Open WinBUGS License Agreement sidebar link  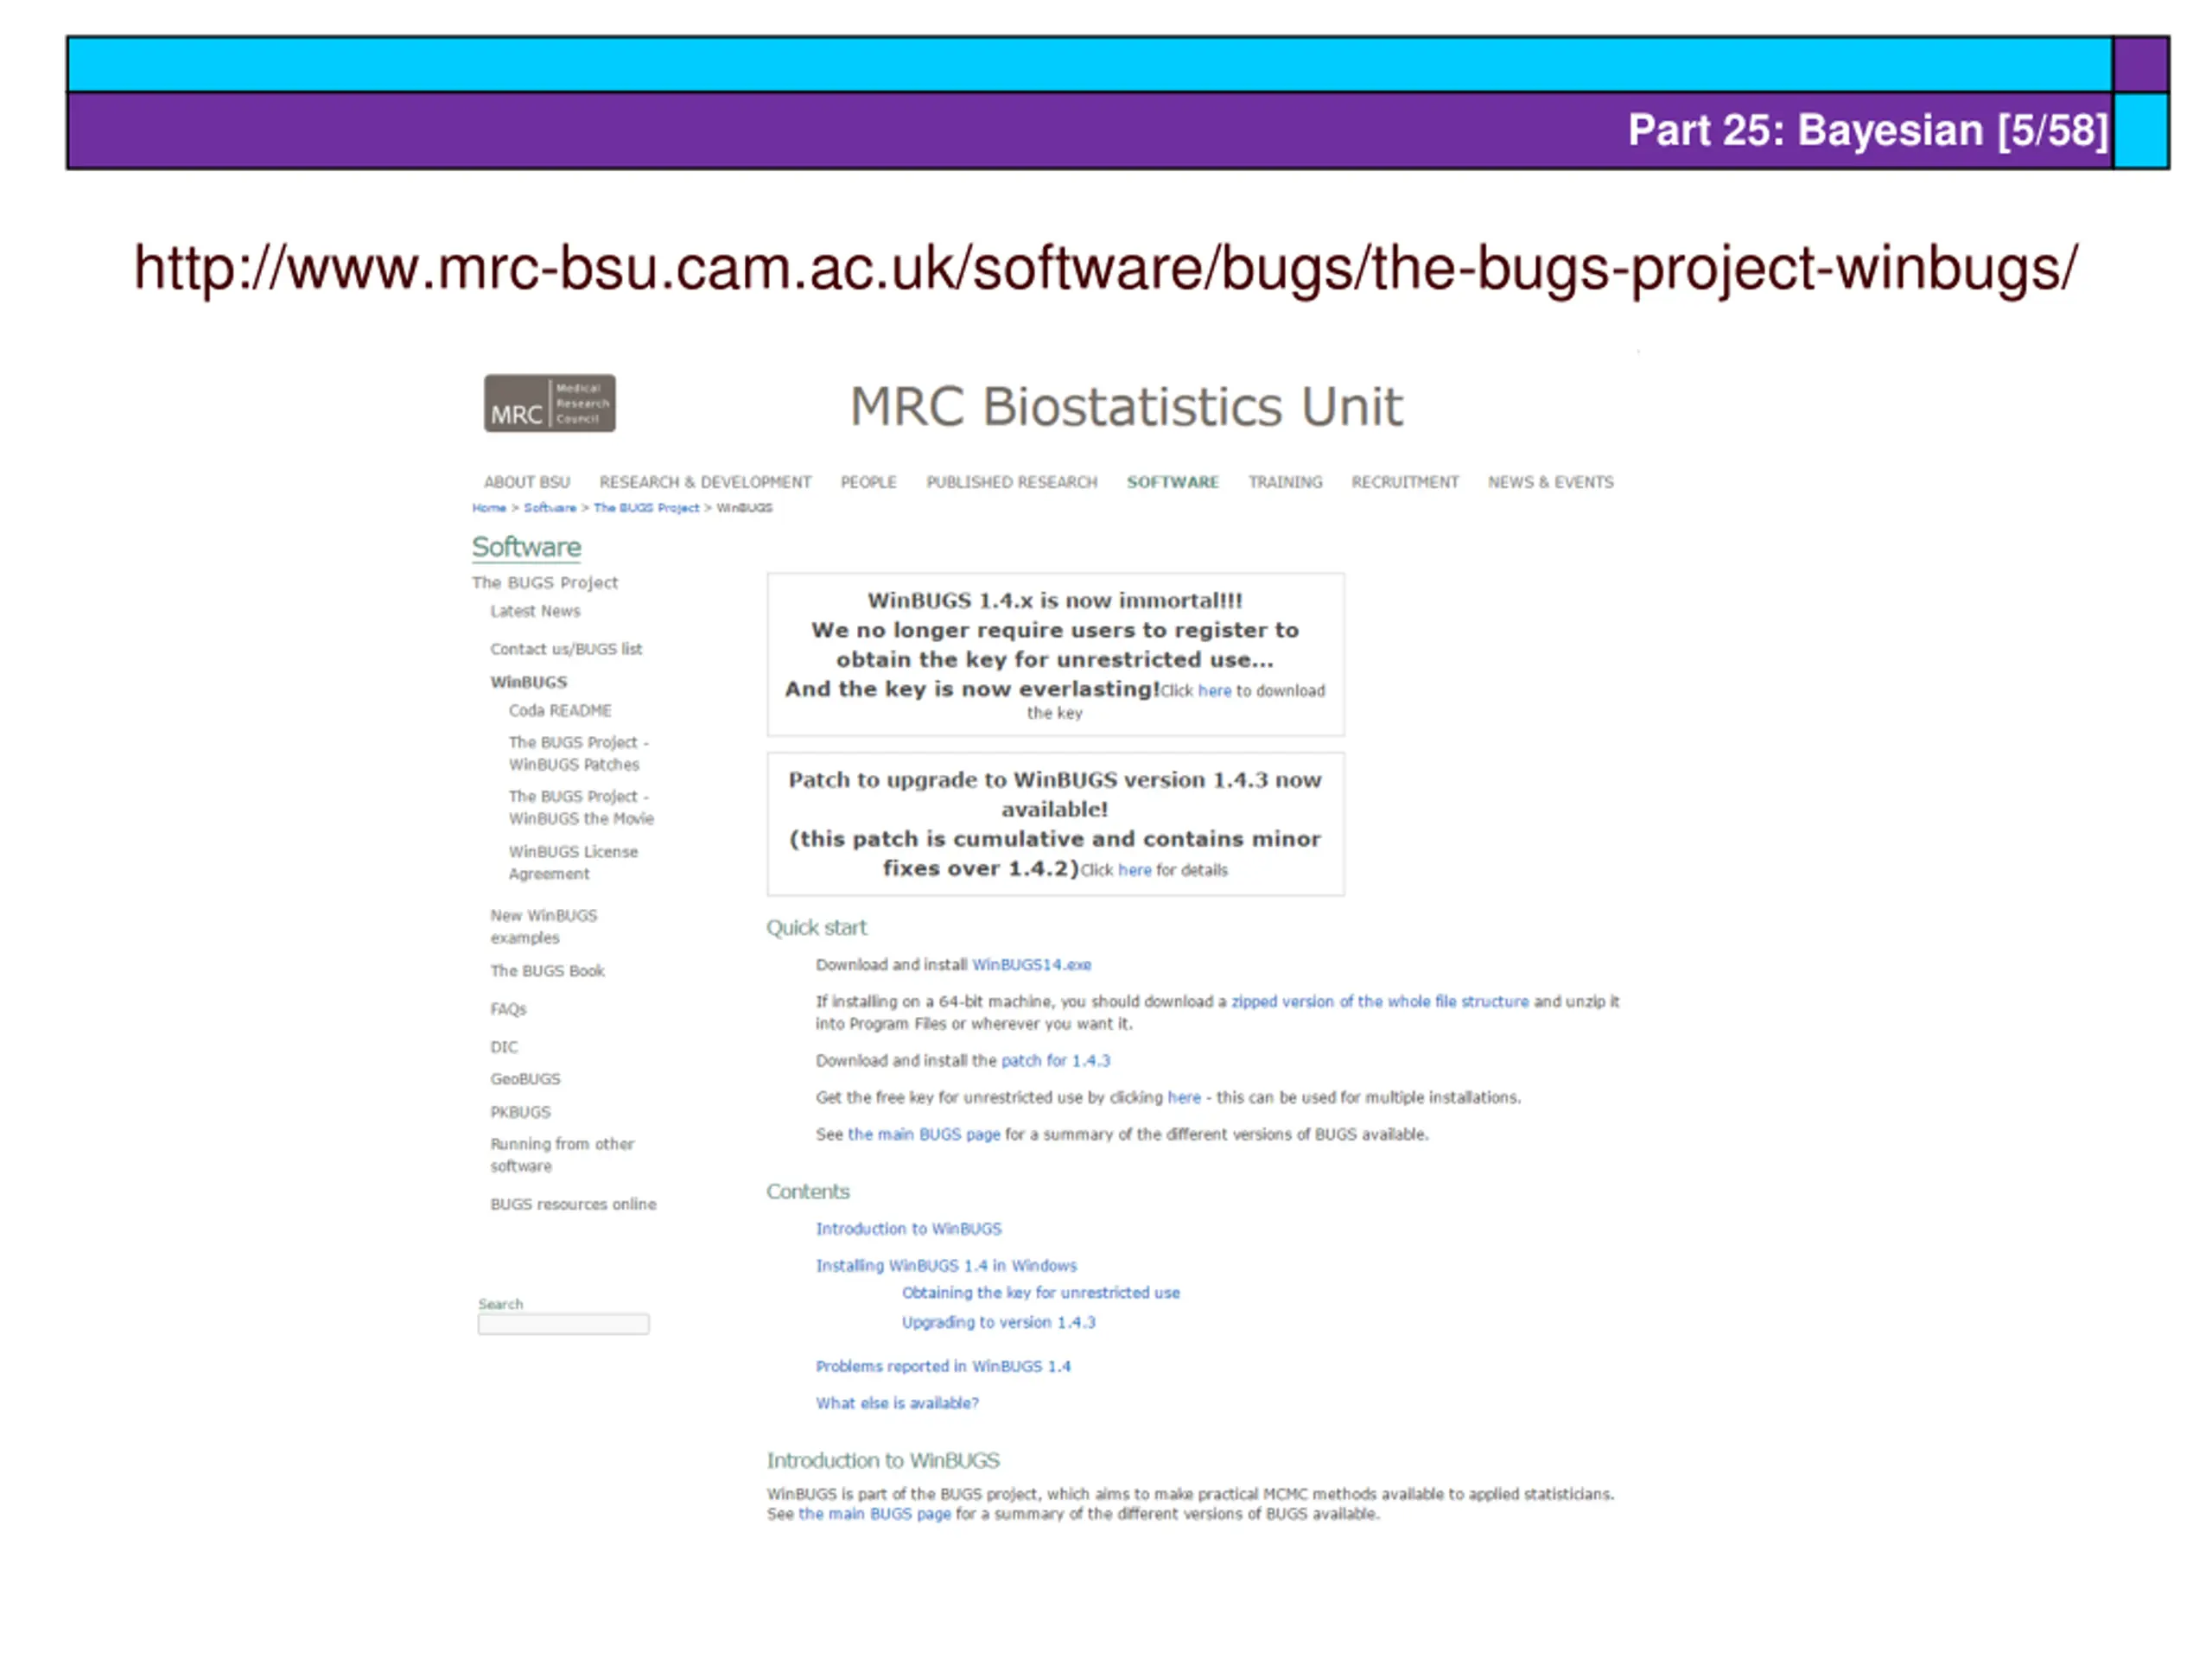point(572,862)
